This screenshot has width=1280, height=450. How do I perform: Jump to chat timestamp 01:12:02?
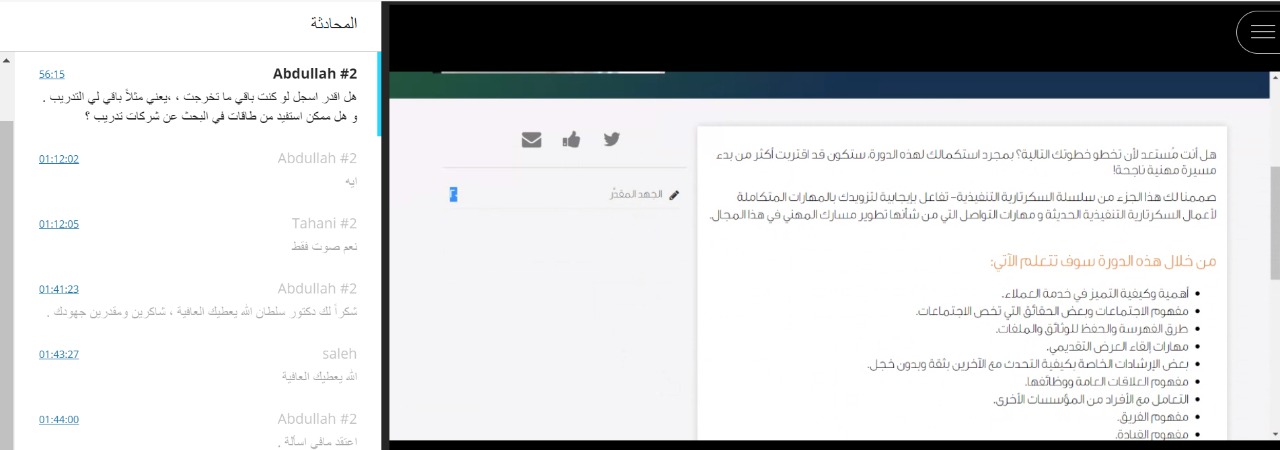(x=59, y=159)
